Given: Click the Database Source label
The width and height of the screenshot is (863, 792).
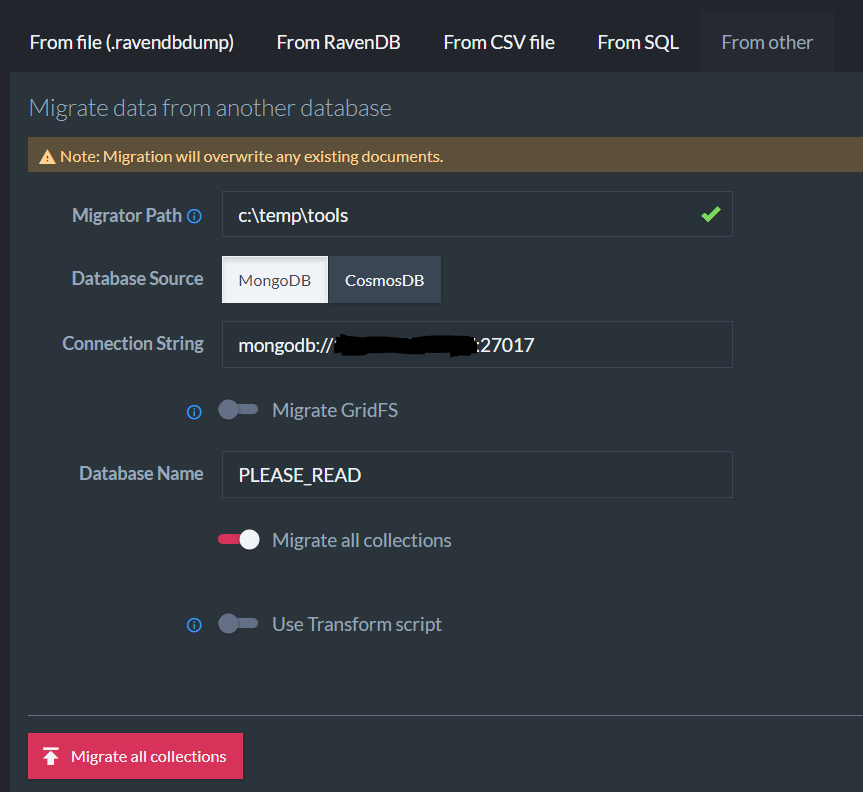Looking at the screenshot, I should pyautogui.click(x=138, y=278).
